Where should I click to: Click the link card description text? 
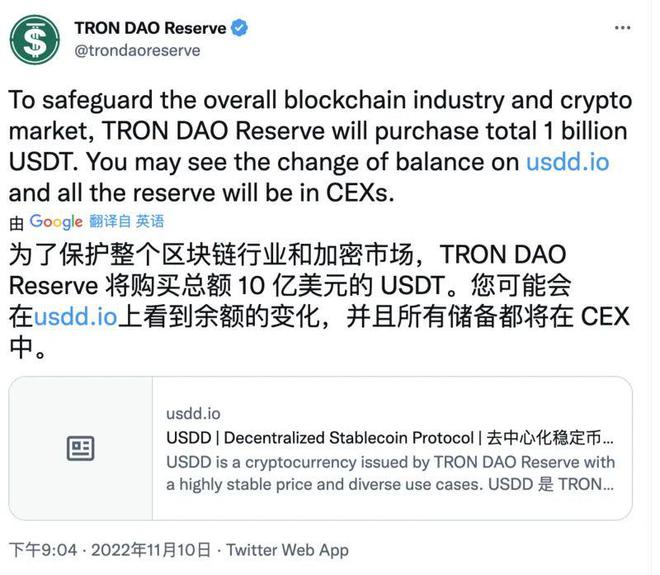390,473
